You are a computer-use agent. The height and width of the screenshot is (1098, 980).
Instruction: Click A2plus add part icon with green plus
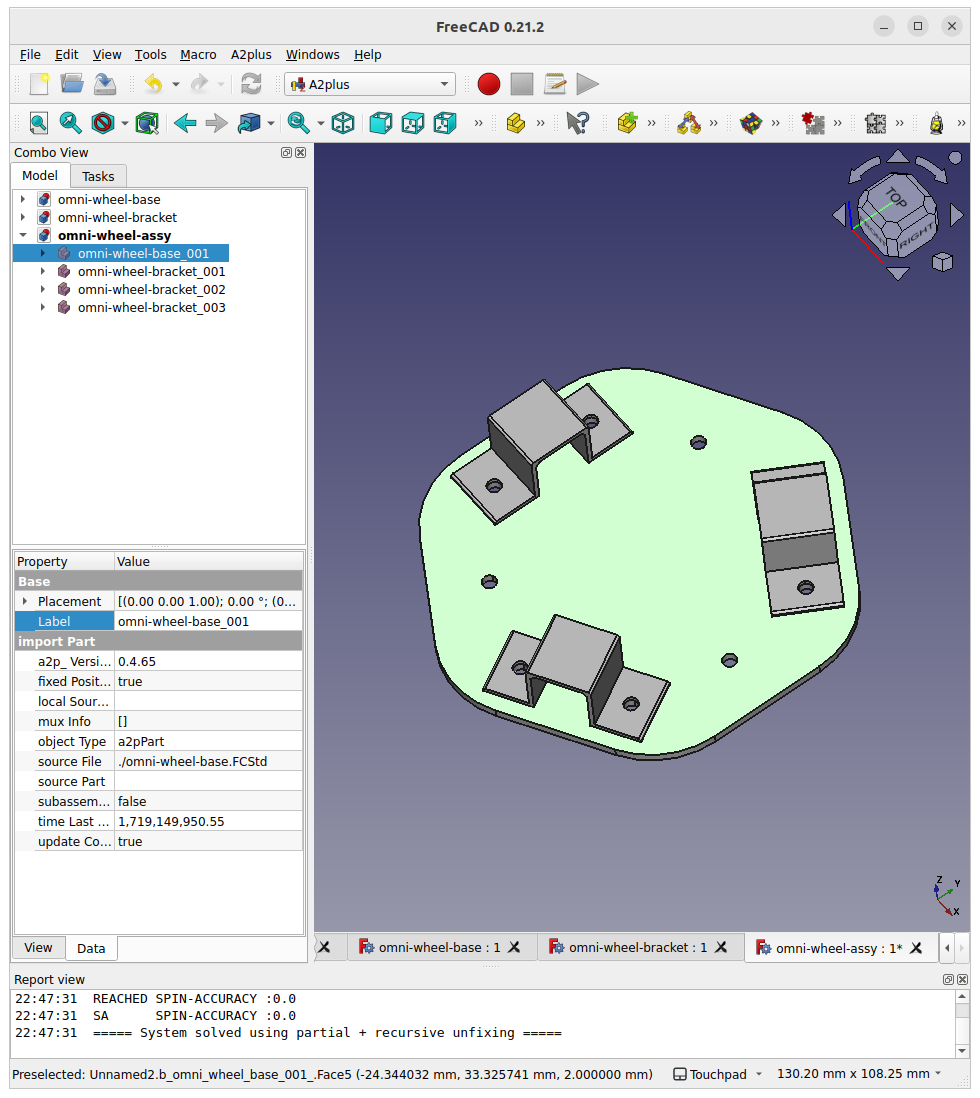627,123
